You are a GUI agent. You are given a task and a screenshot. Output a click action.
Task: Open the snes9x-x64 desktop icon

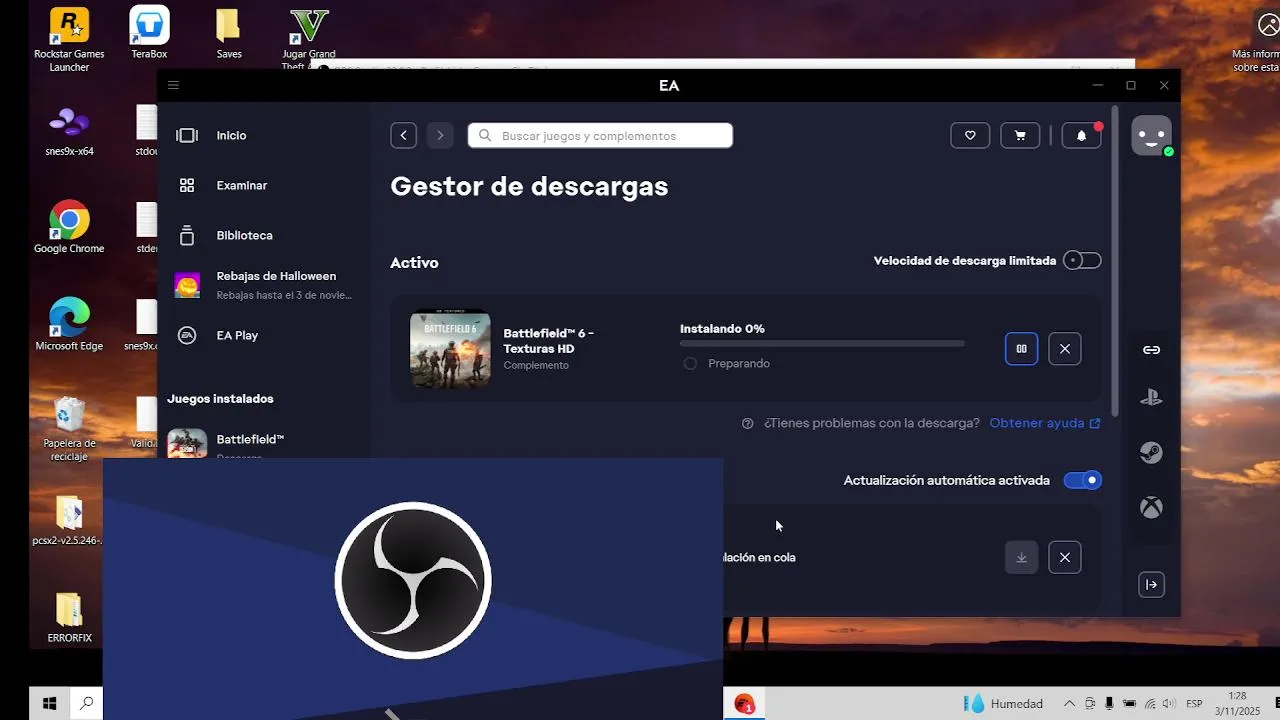69,131
